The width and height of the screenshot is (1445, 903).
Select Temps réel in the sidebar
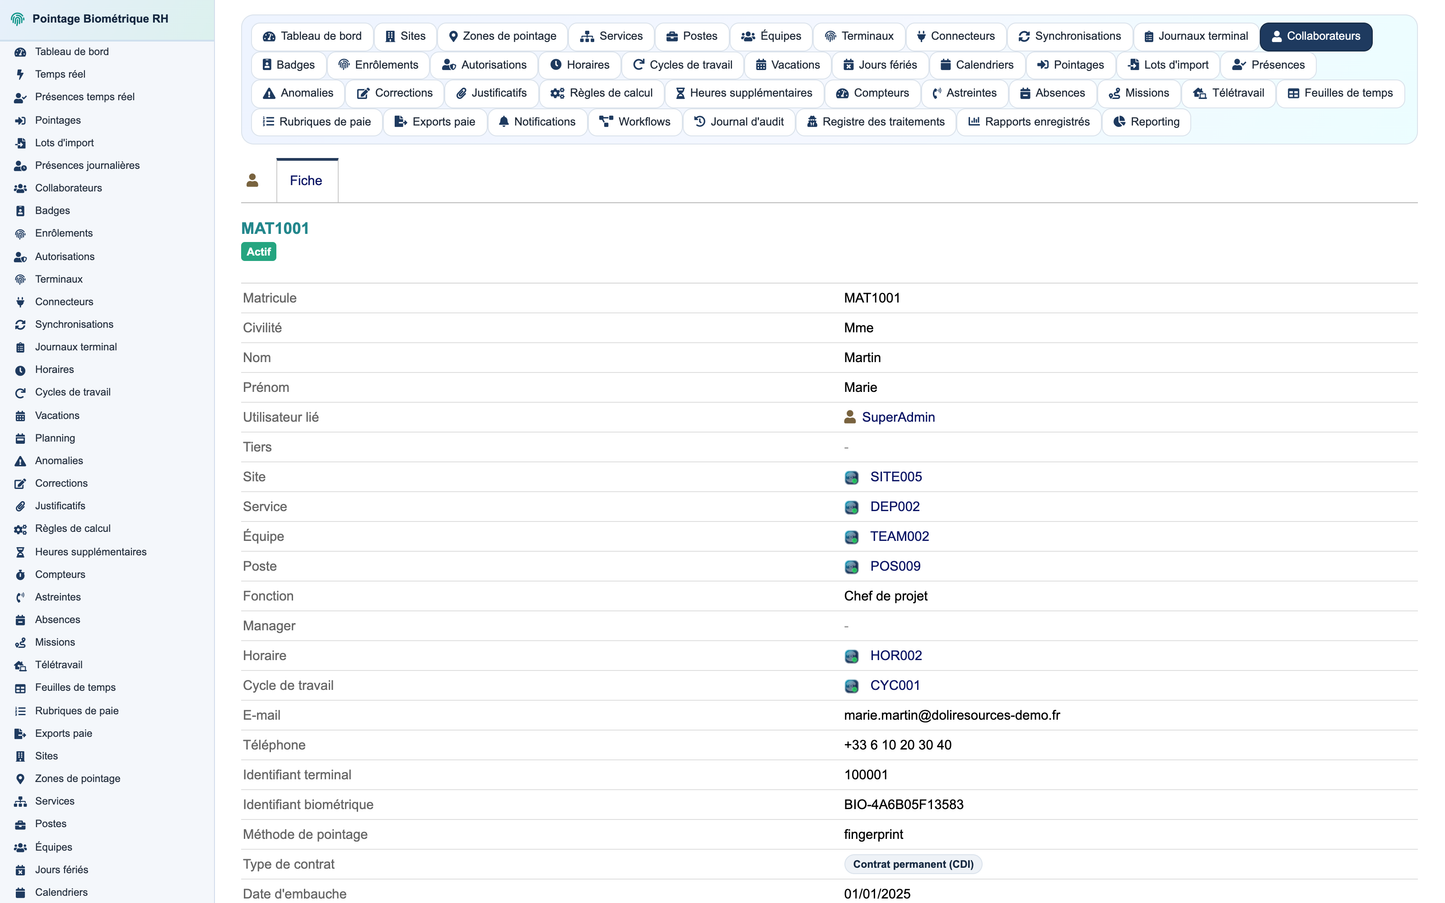click(x=60, y=74)
